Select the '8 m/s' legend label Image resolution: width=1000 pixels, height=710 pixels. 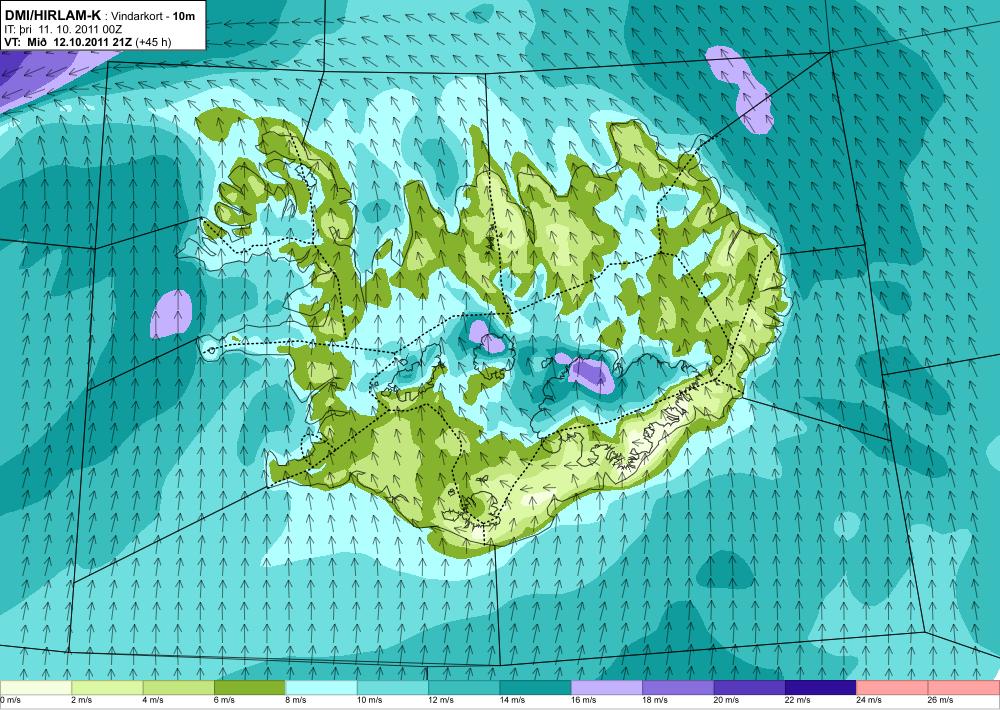296,700
